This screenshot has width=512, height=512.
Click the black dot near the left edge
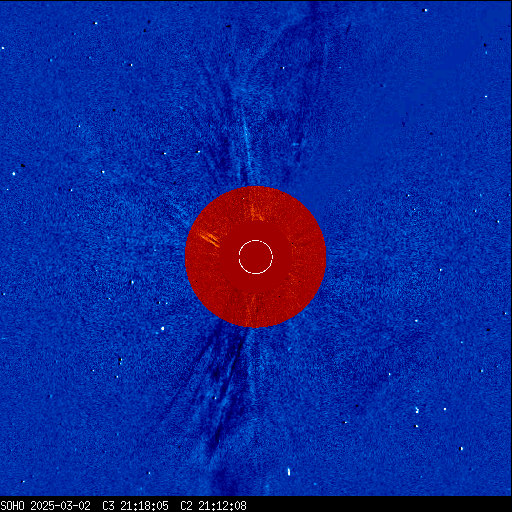point(23,165)
